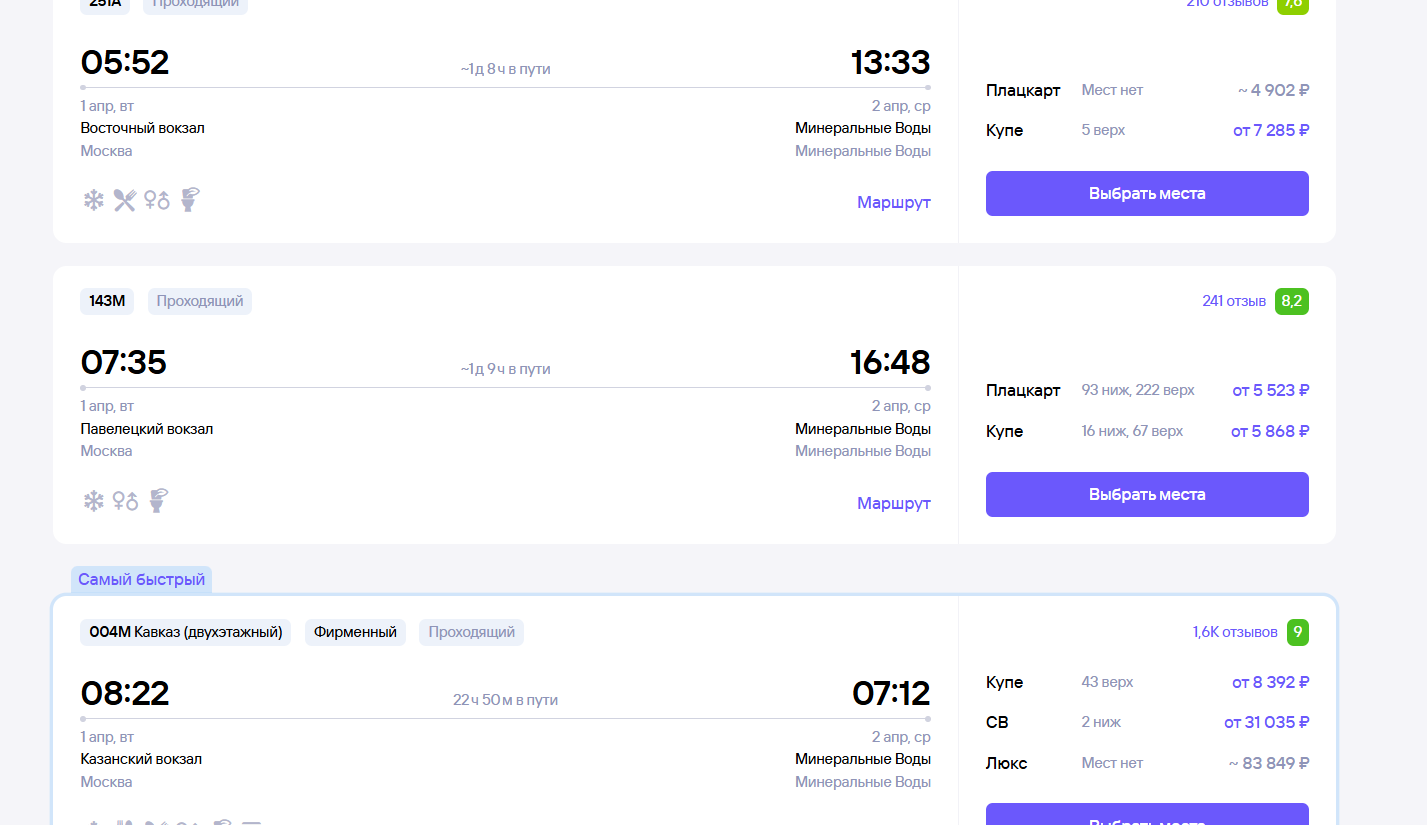The image size is (1427, 825).
Task: Open Маршрут link for 05:52 train
Action: [894, 202]
